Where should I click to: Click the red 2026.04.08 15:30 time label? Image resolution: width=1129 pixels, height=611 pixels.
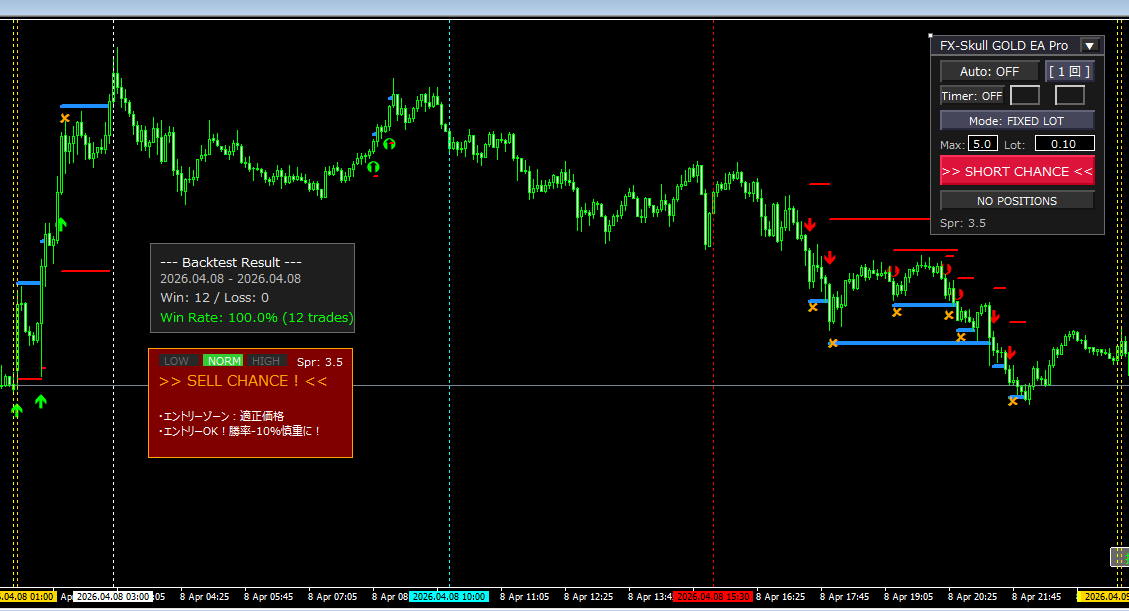[713, 597]
